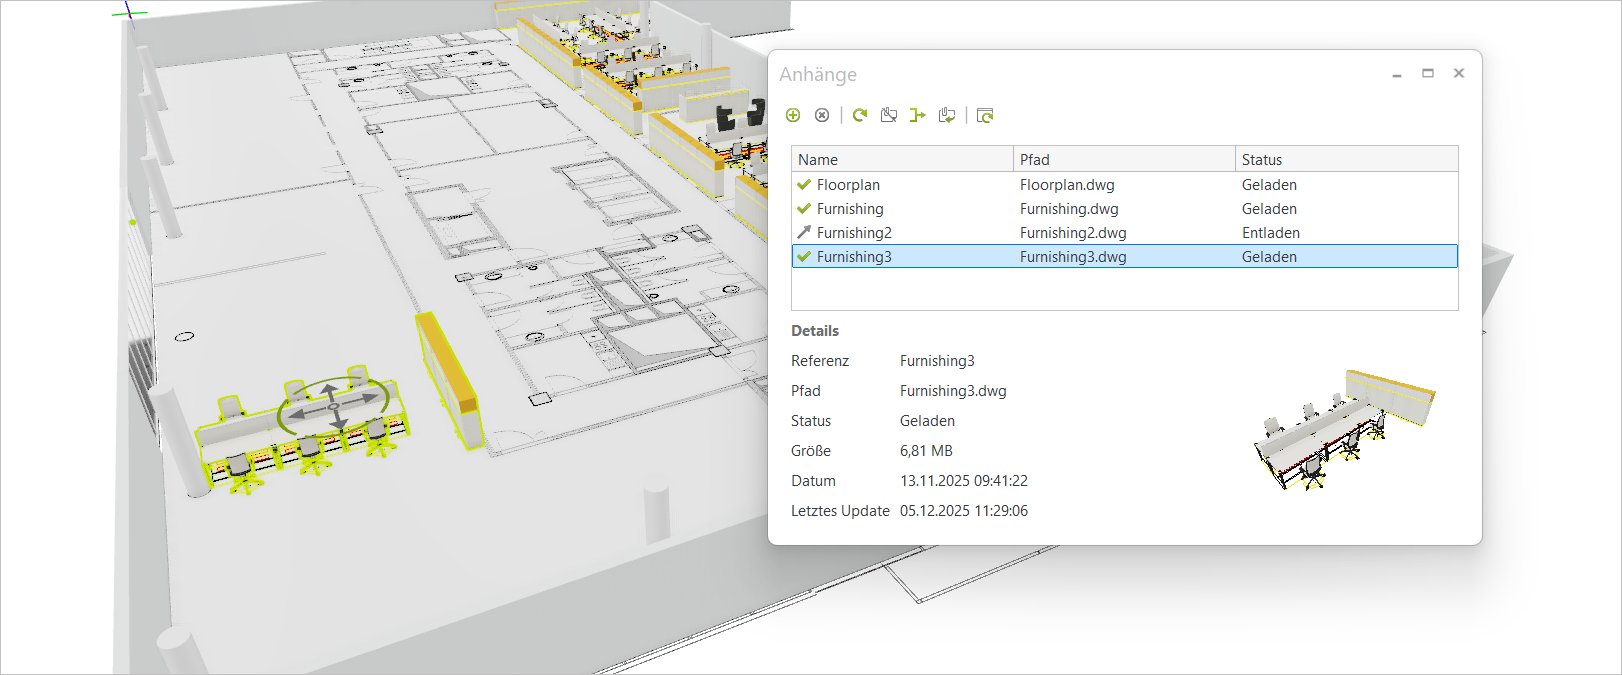This screenshot has height=675, width=1622.
Task: Click the move gizmo arrows on the desk group
Action: 334,406
